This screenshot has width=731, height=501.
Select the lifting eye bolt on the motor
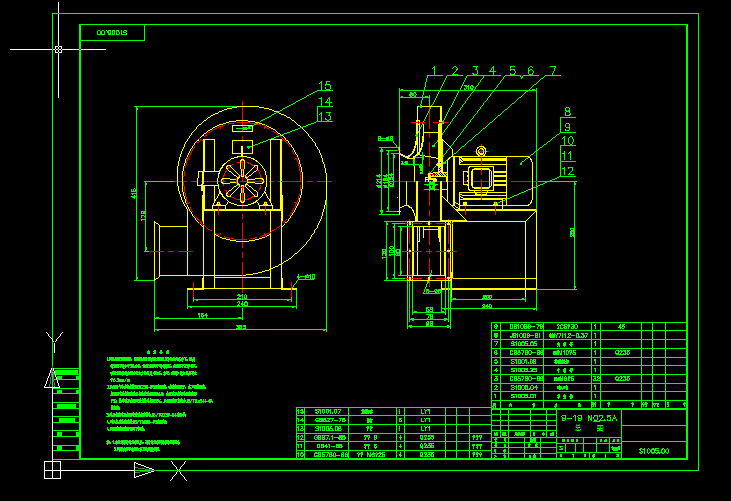[481, 151]
